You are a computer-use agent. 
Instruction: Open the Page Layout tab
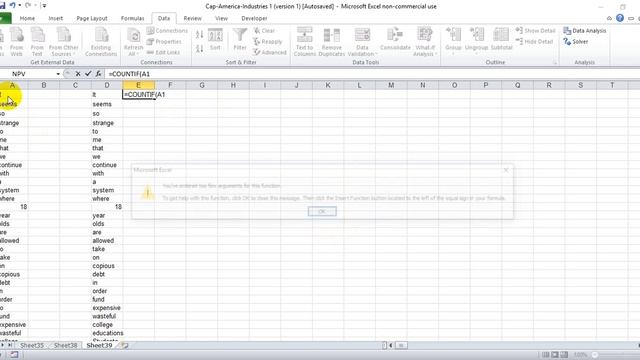[92, 18]
